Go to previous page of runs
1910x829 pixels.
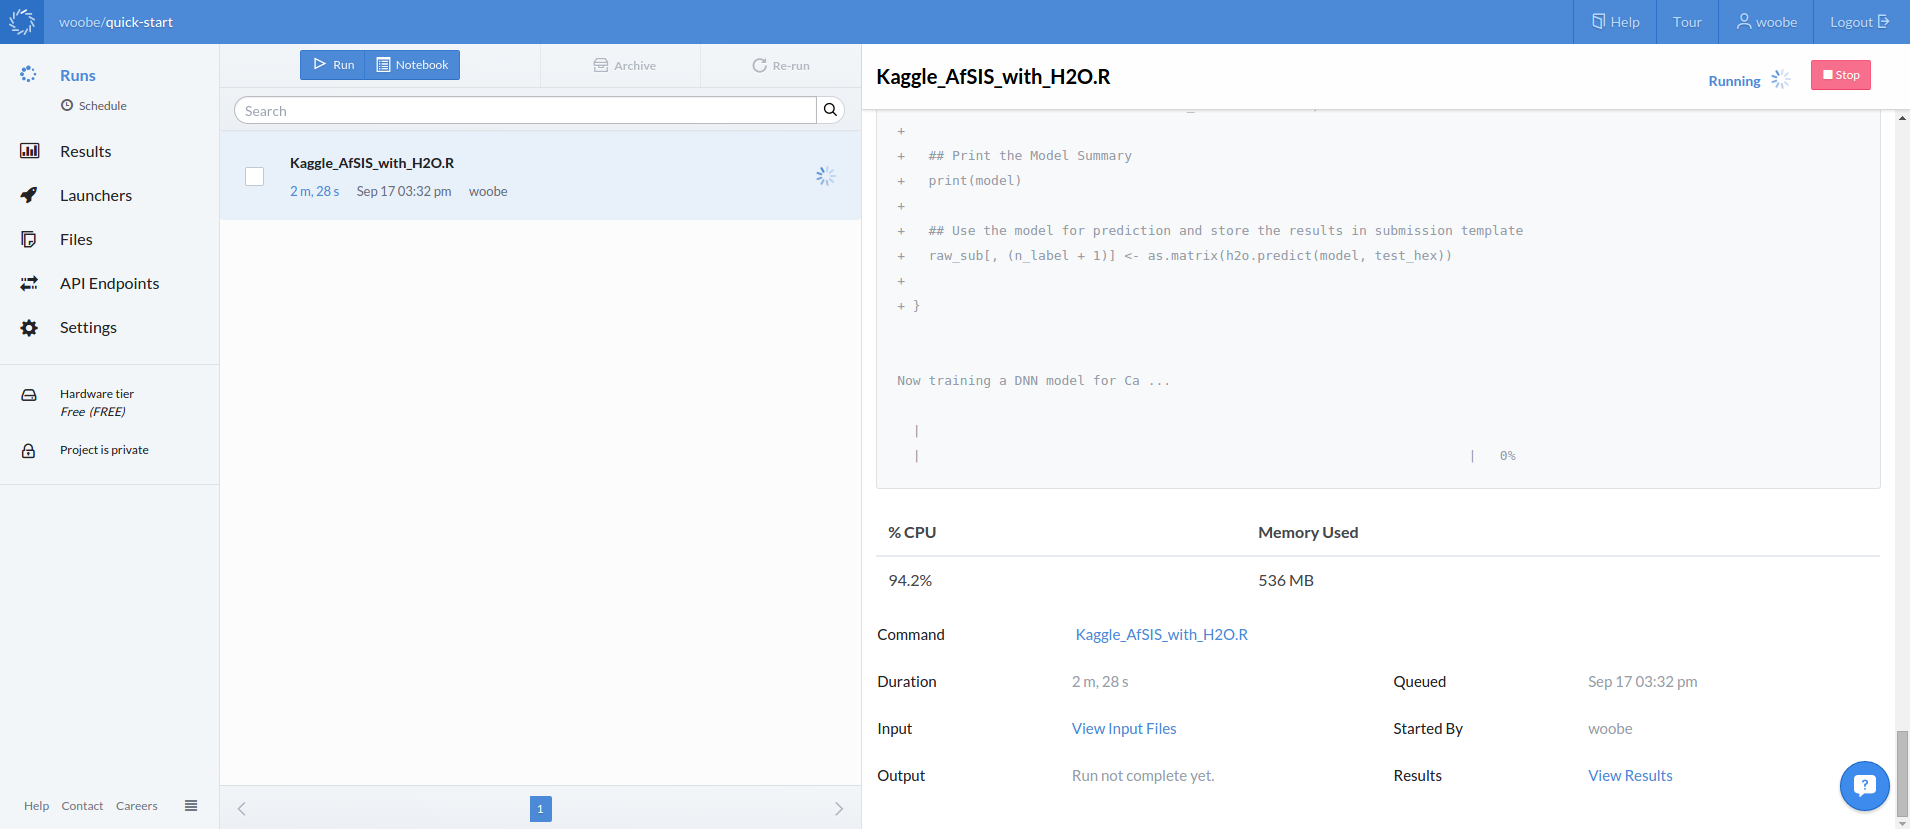pos(241,809)
